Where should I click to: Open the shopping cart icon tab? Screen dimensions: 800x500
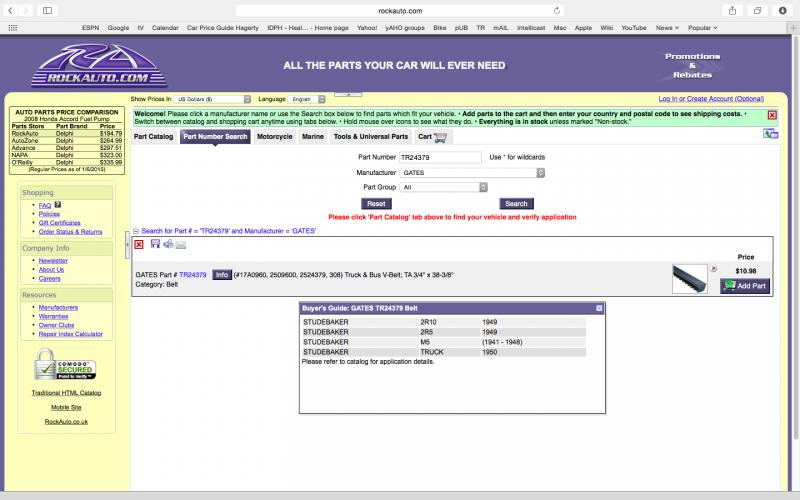(x=433, y=137)
